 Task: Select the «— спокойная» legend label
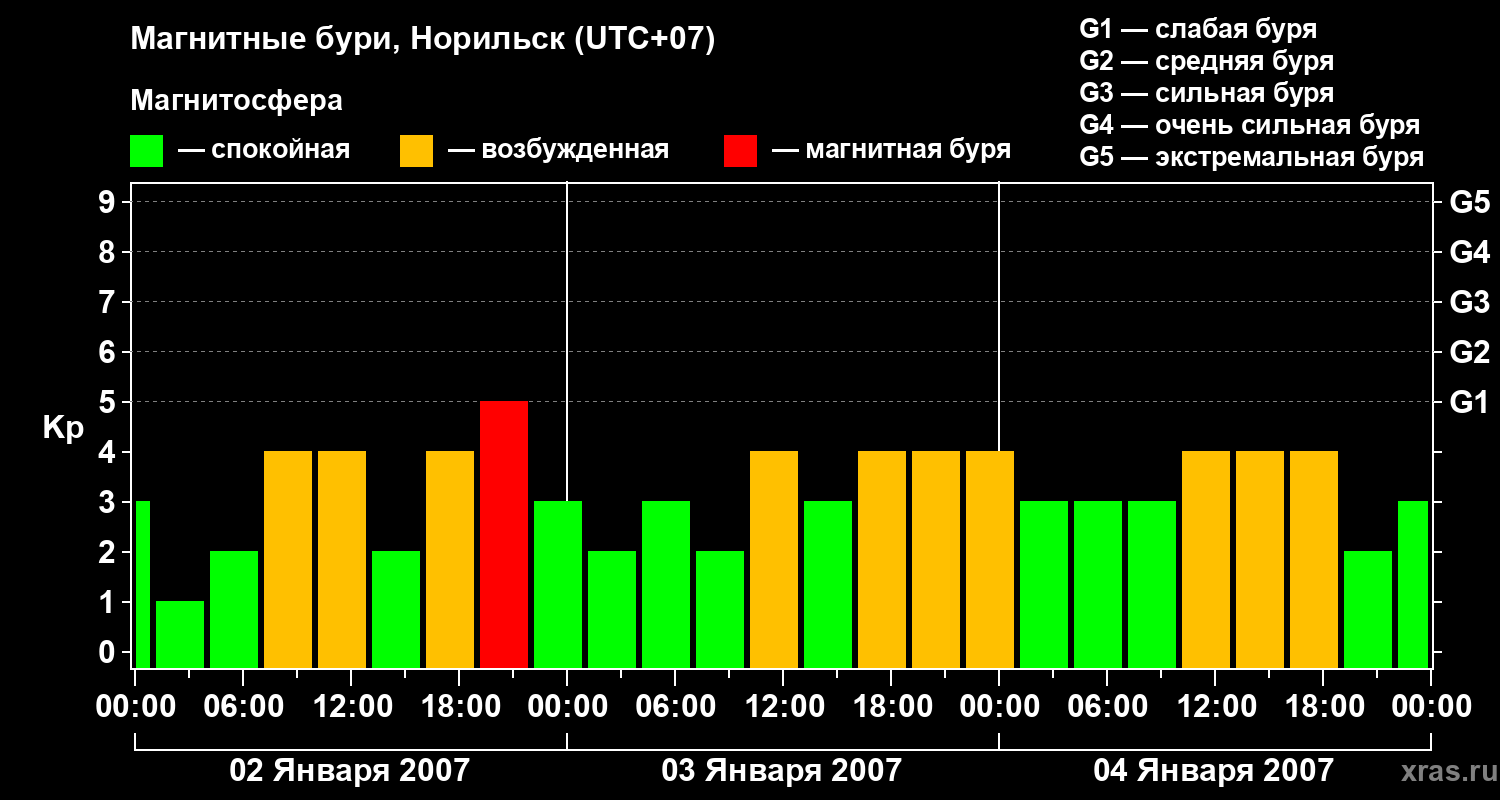click(264, 150)
